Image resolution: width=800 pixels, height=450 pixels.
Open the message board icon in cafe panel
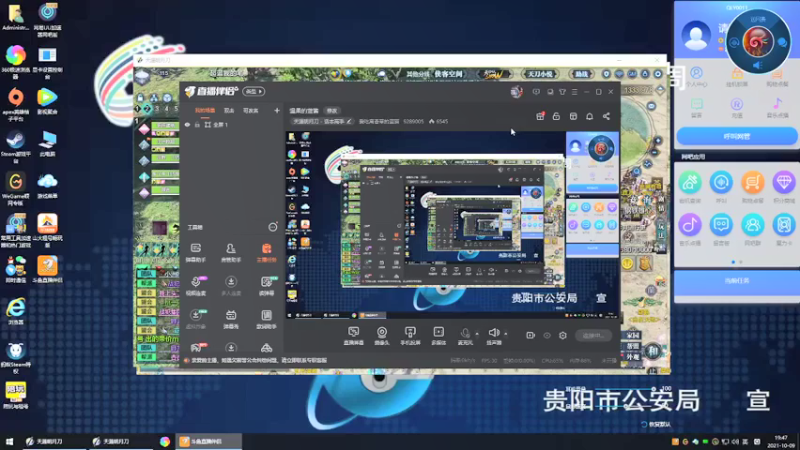tap(696, 108)
